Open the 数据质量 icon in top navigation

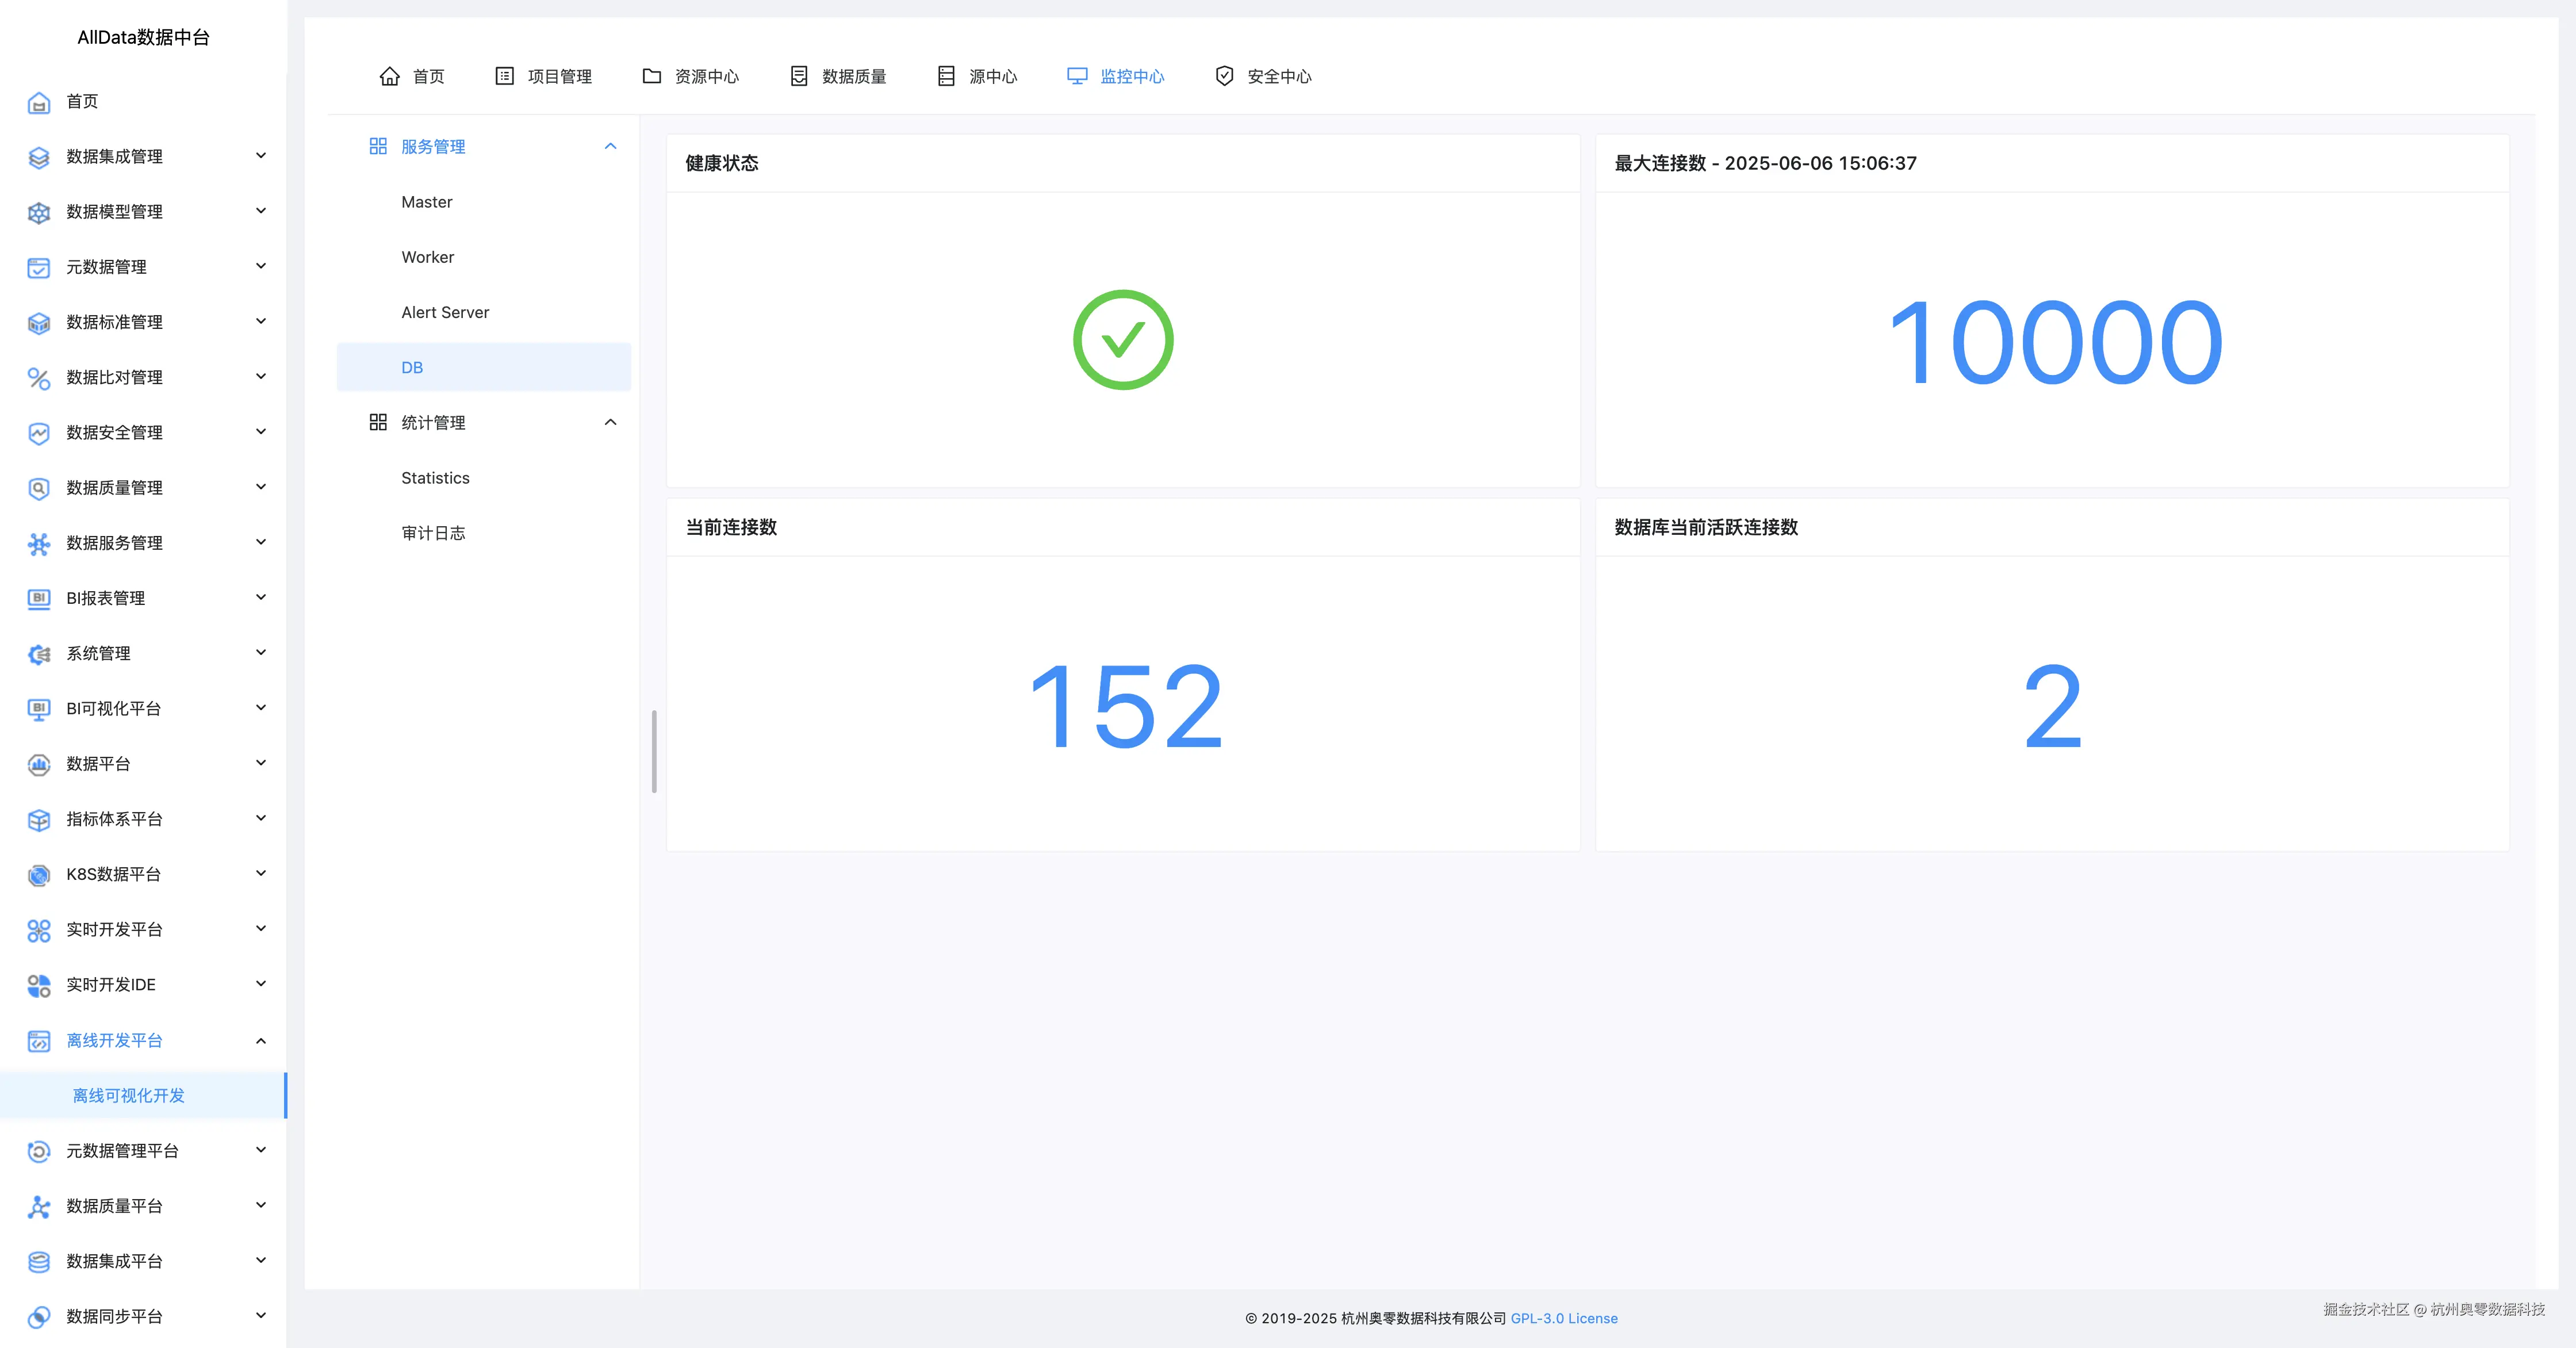(x=798, y=75)
